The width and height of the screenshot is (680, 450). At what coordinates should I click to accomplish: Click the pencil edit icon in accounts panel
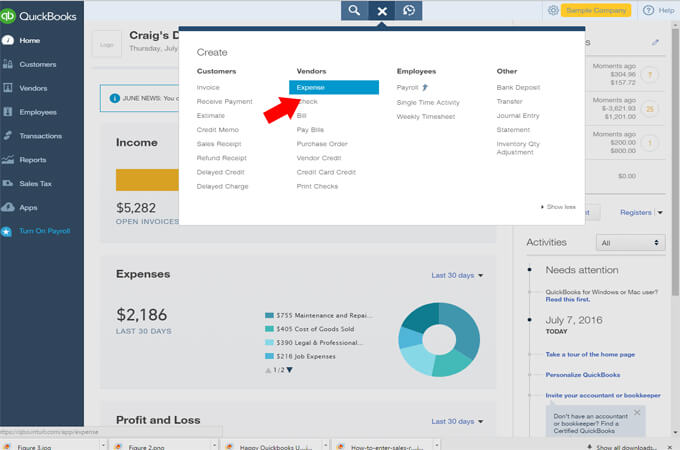655,42
